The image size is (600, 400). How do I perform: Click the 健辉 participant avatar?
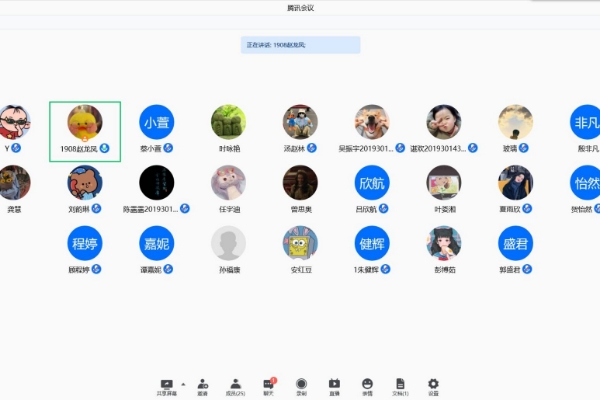(x=372, y=243)
